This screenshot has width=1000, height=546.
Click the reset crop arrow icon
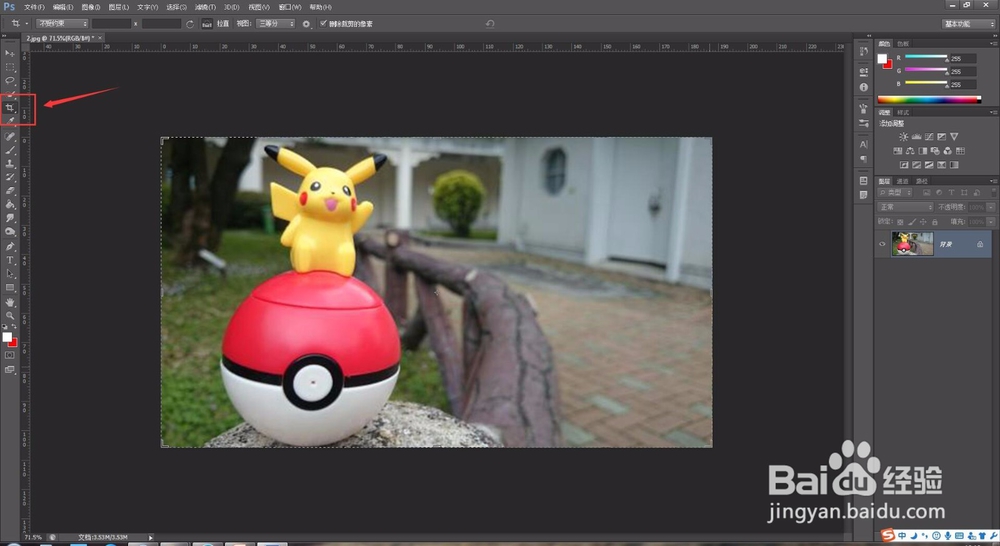click(490, 24)
